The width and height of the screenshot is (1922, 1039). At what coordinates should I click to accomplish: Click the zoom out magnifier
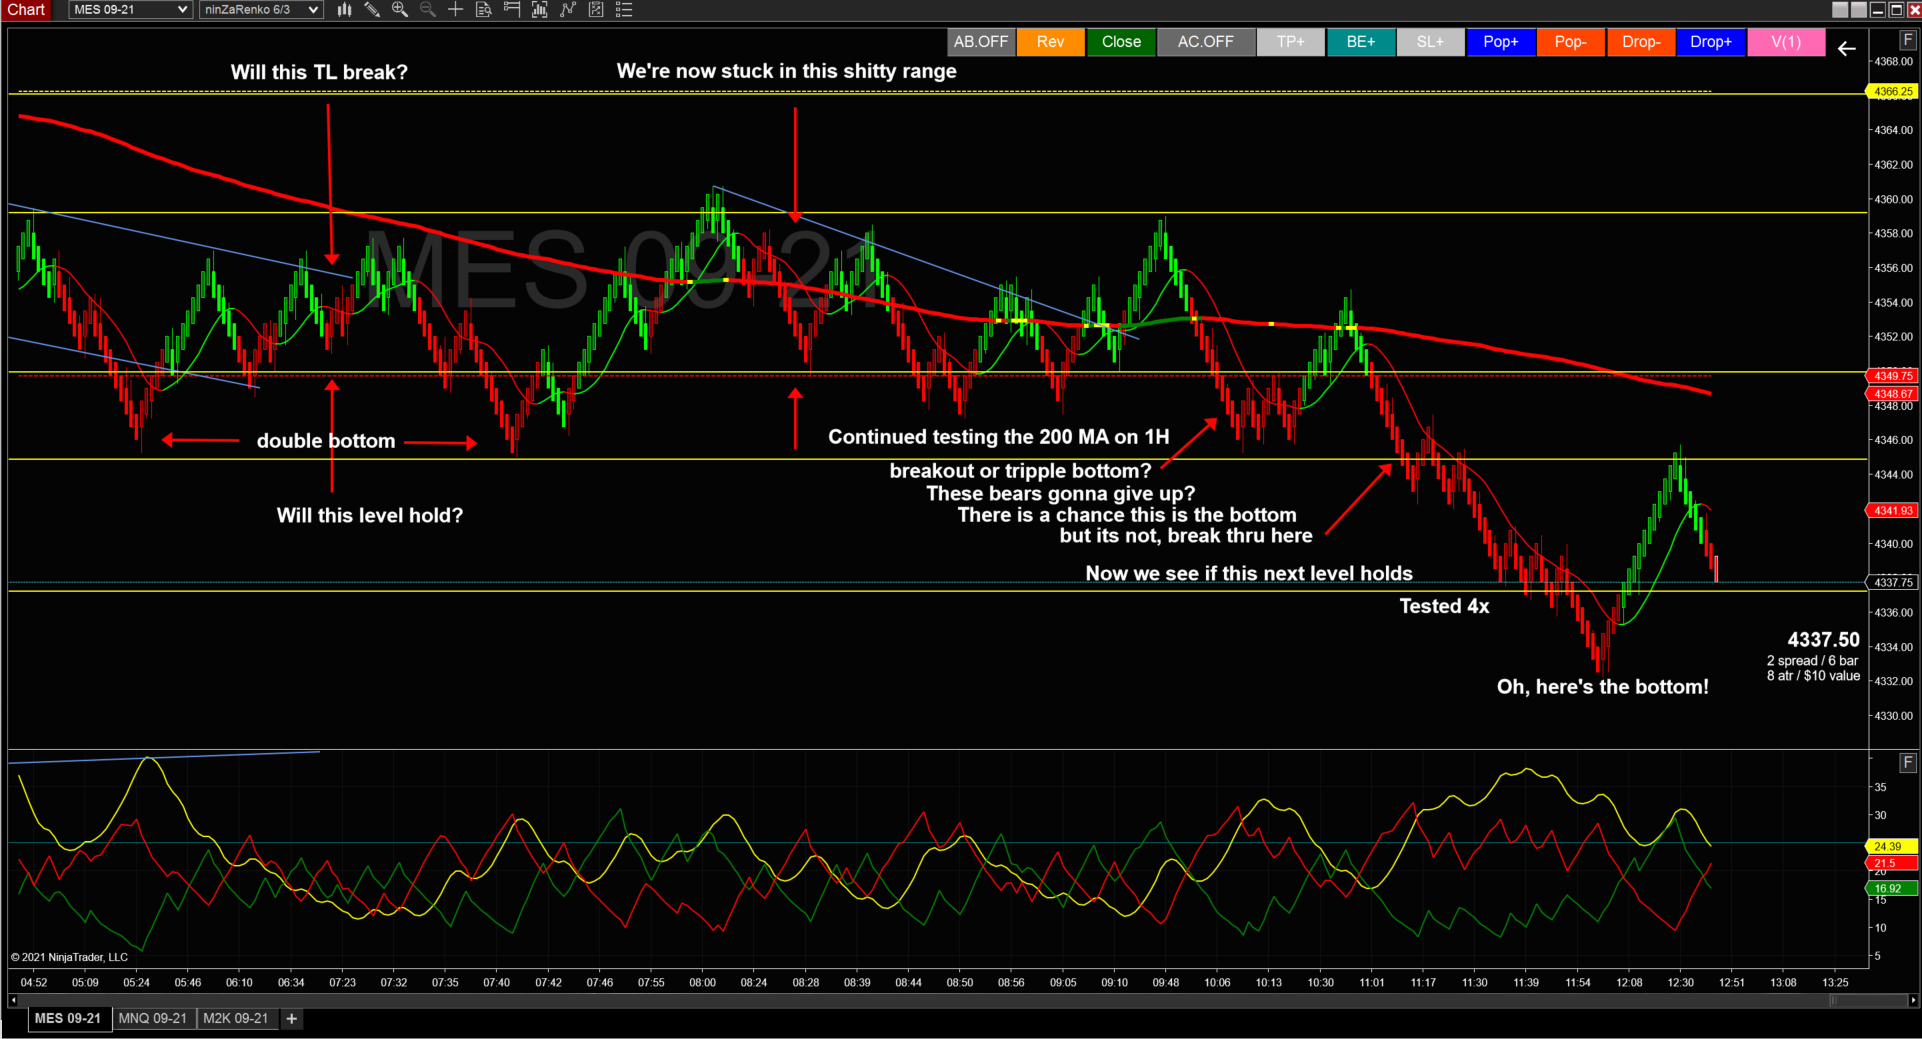[428, 10]
